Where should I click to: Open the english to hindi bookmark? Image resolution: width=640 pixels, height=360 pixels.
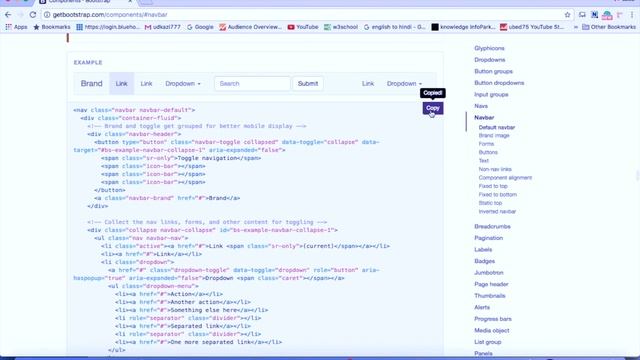coord(394,27)
